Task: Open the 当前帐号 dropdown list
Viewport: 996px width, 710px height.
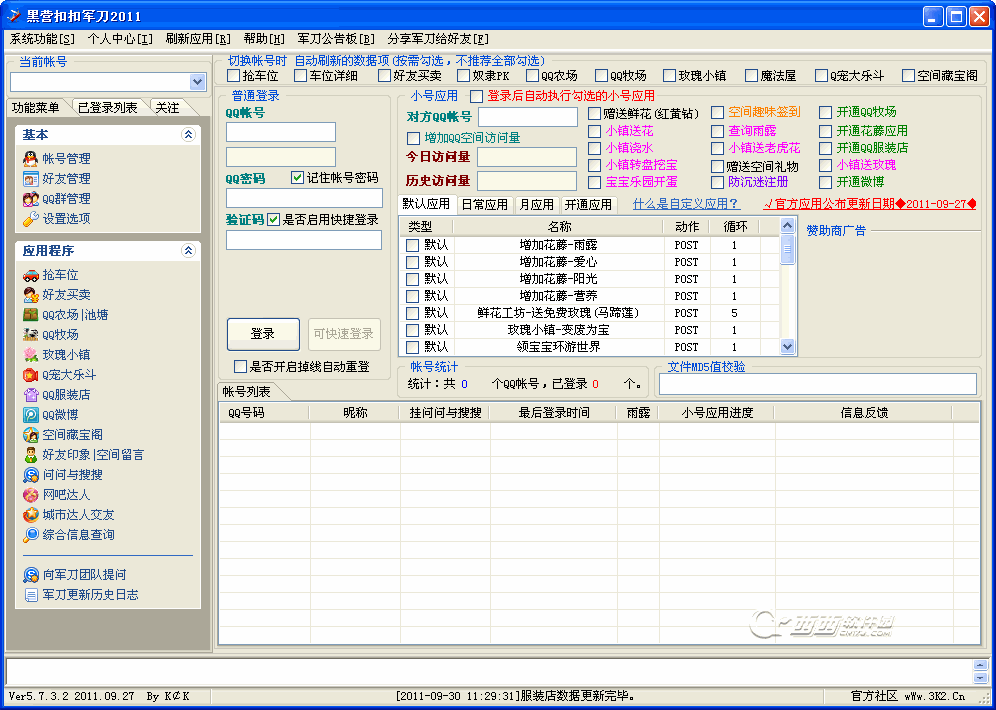Action: (197, 82)
